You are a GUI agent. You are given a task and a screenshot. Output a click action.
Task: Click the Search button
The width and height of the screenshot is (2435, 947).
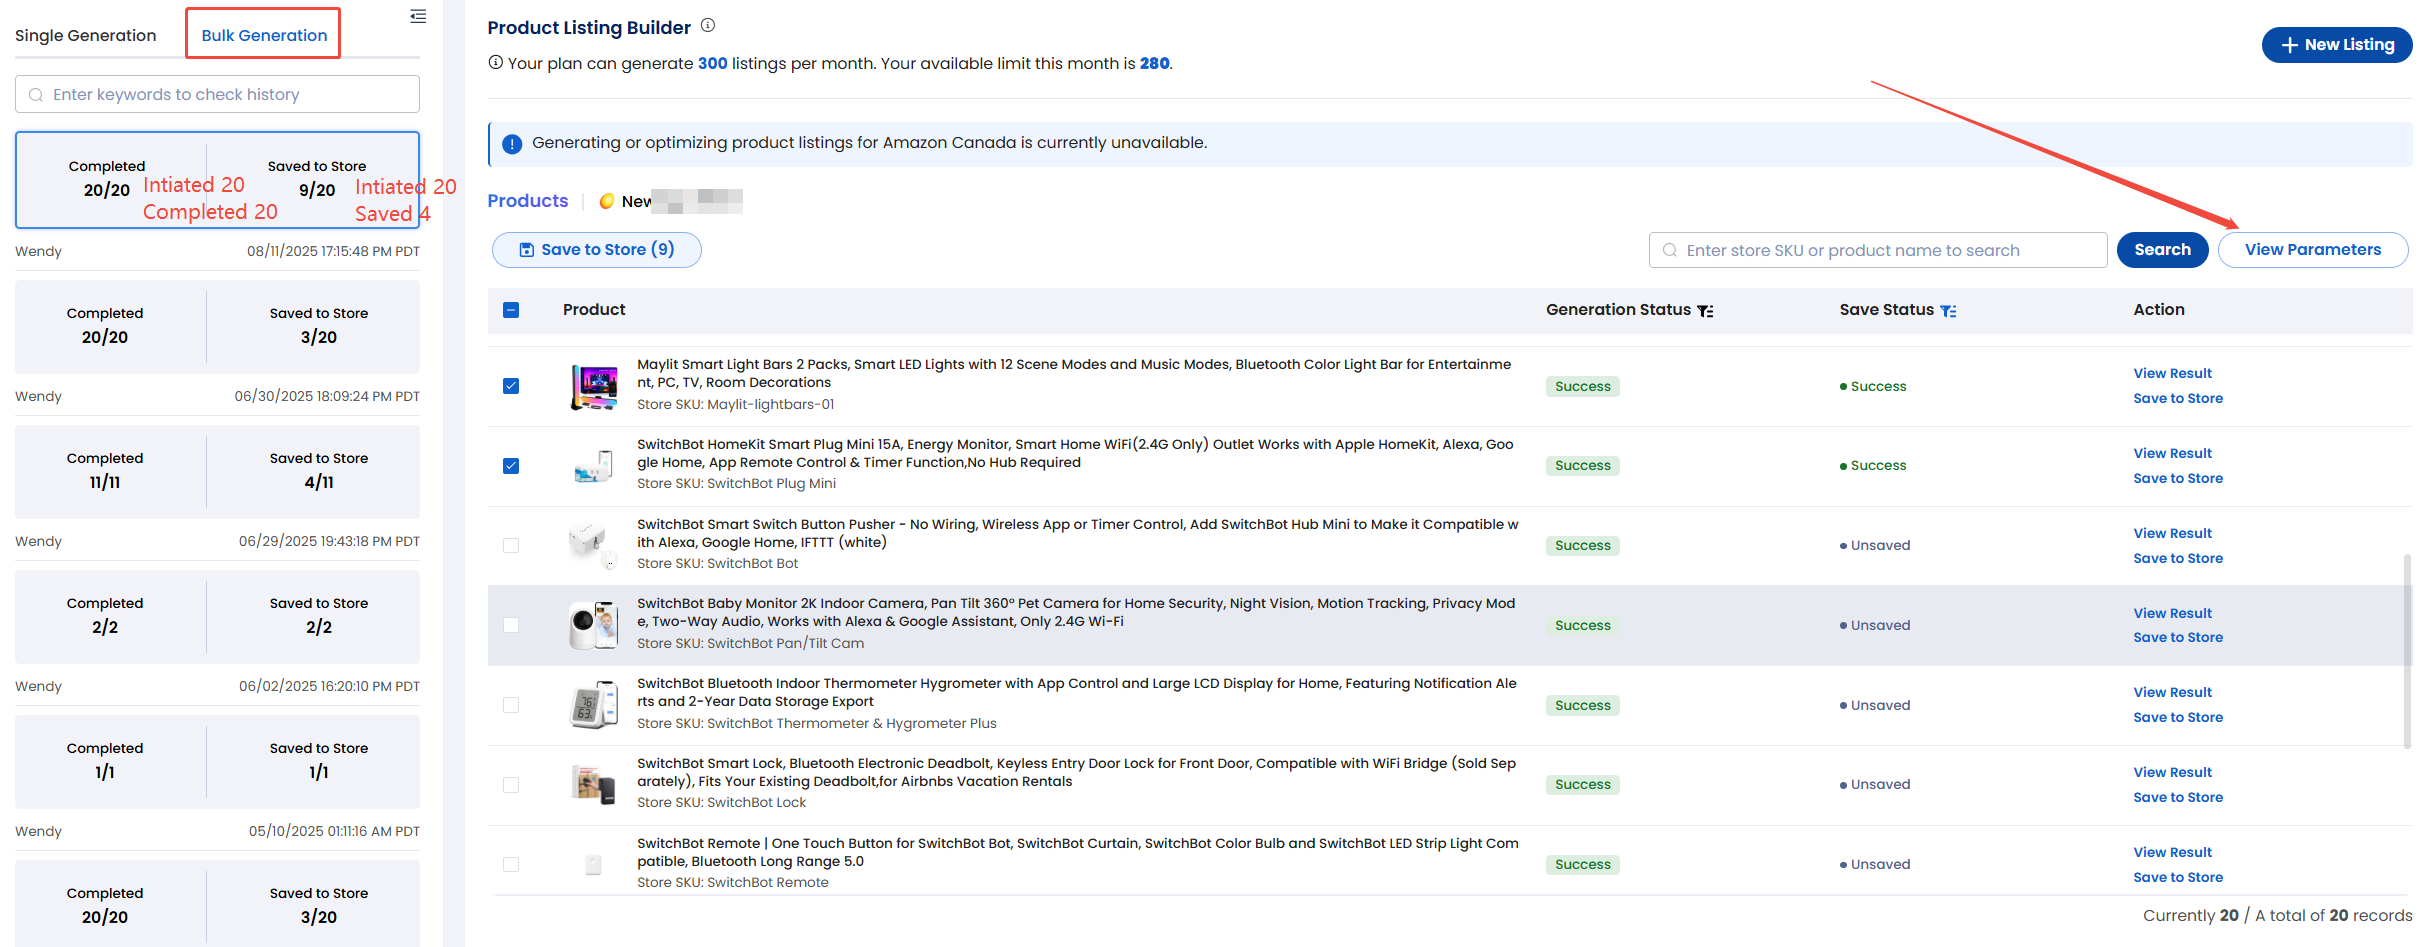2162,250
